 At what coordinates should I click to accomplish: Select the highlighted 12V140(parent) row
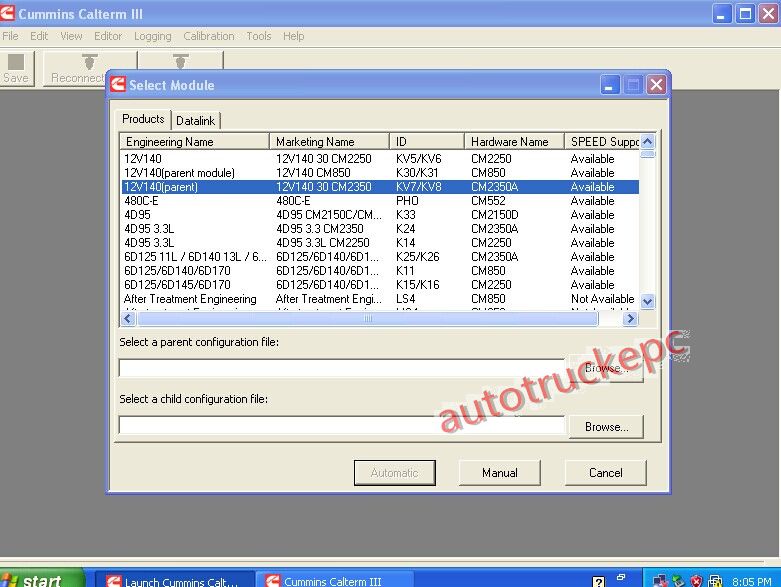380,187
